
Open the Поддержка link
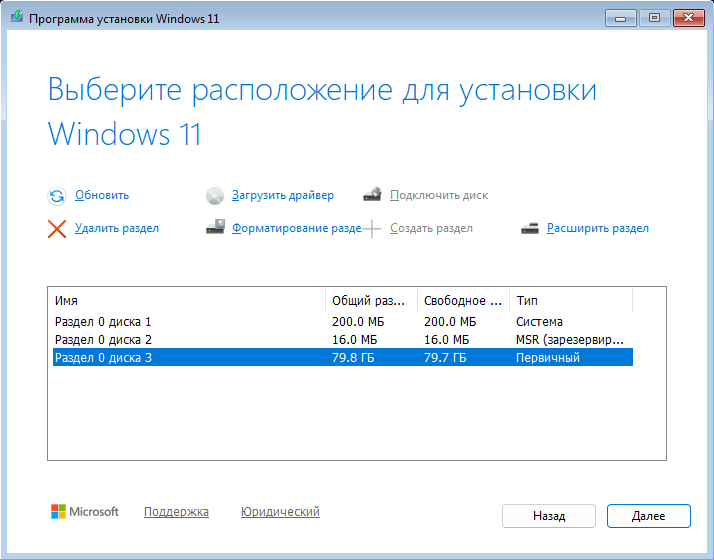pyautogui.click(x=176, y=512)
